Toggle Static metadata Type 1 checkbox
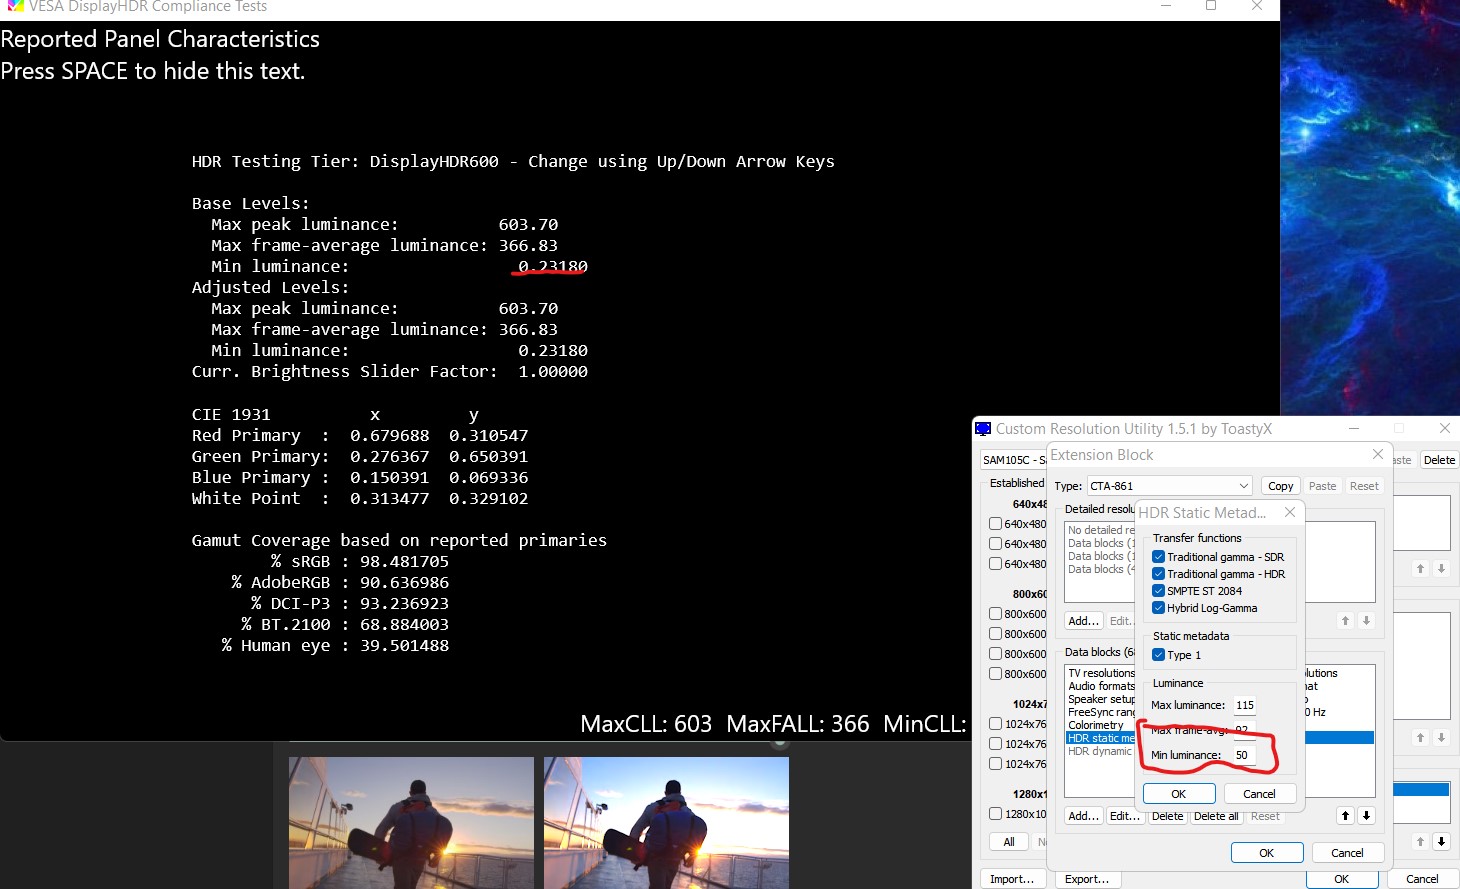 [x=1158, y=655]
